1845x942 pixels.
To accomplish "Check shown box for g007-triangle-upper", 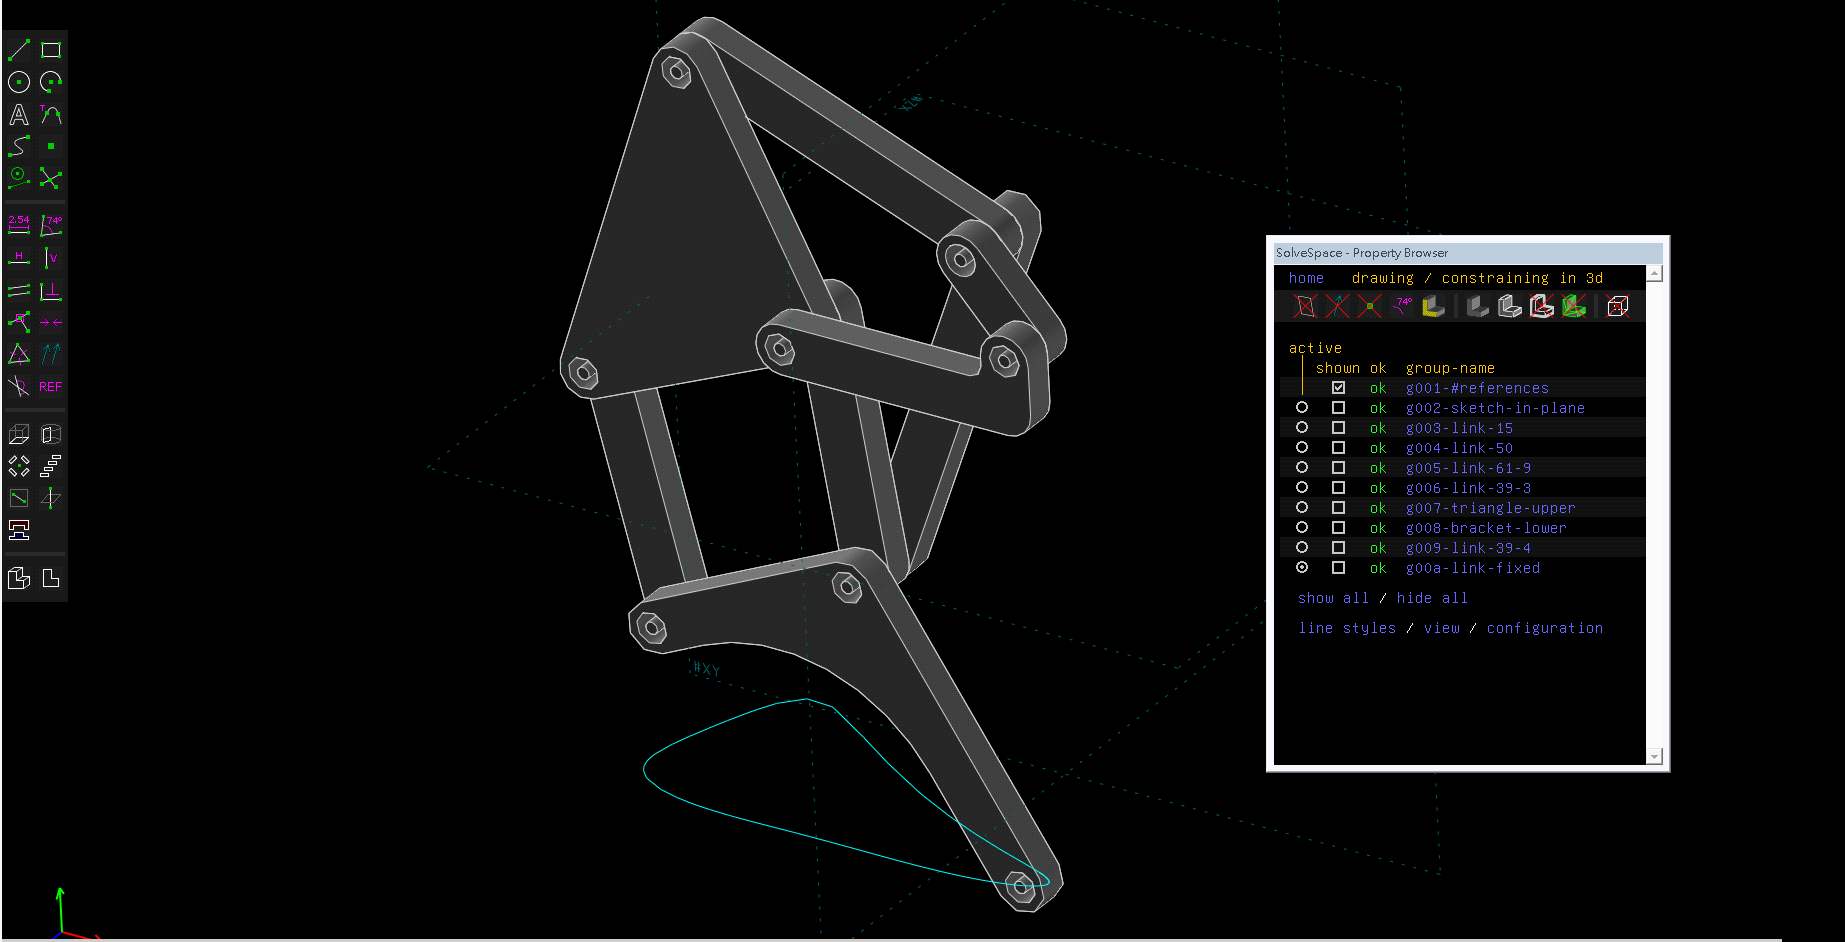I will pos(1338,508).
